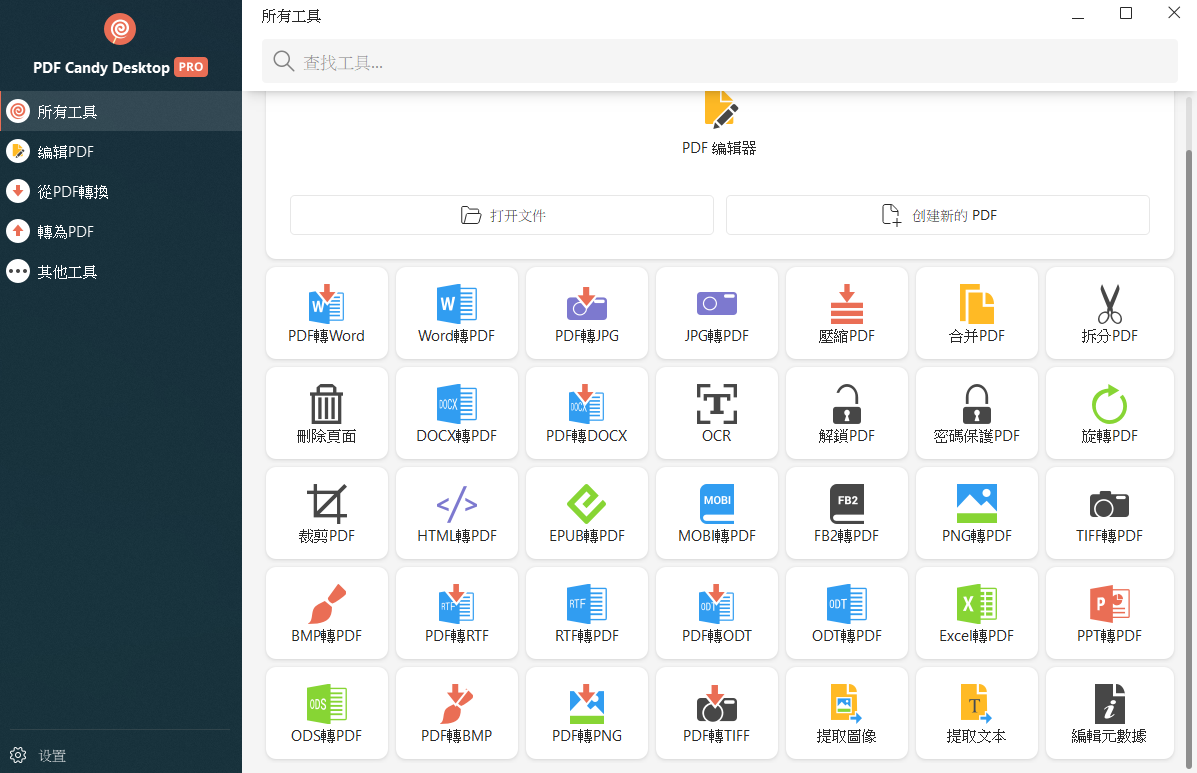The image size is (1197, 773).
Task: Open the 拆分PDF scissors tool
Action: [1109, 313]
